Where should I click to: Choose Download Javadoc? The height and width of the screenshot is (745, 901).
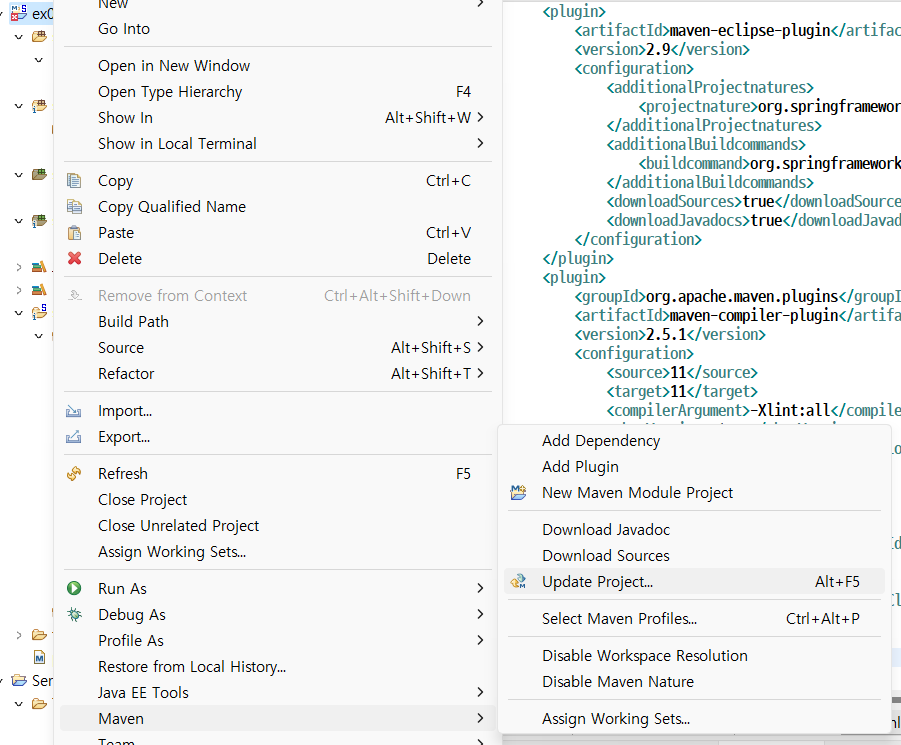pos(606,530)
